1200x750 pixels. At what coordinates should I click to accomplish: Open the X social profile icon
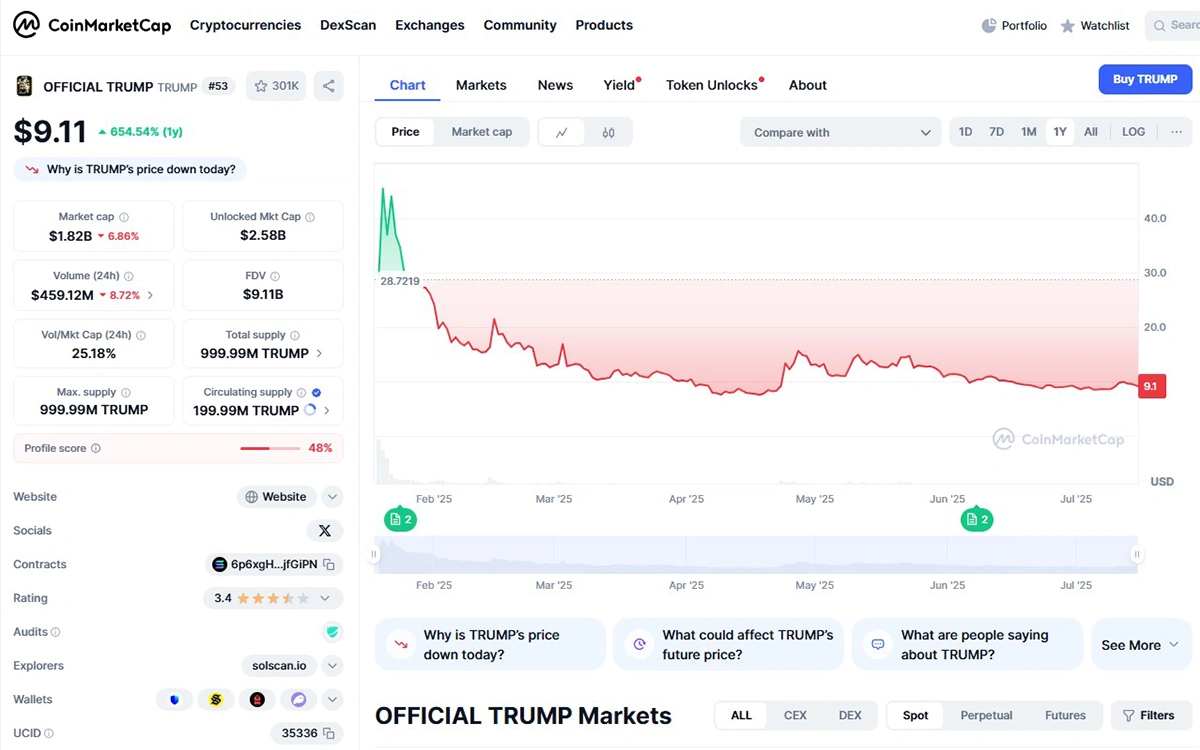pyautogui.click(x=325, y=531)
